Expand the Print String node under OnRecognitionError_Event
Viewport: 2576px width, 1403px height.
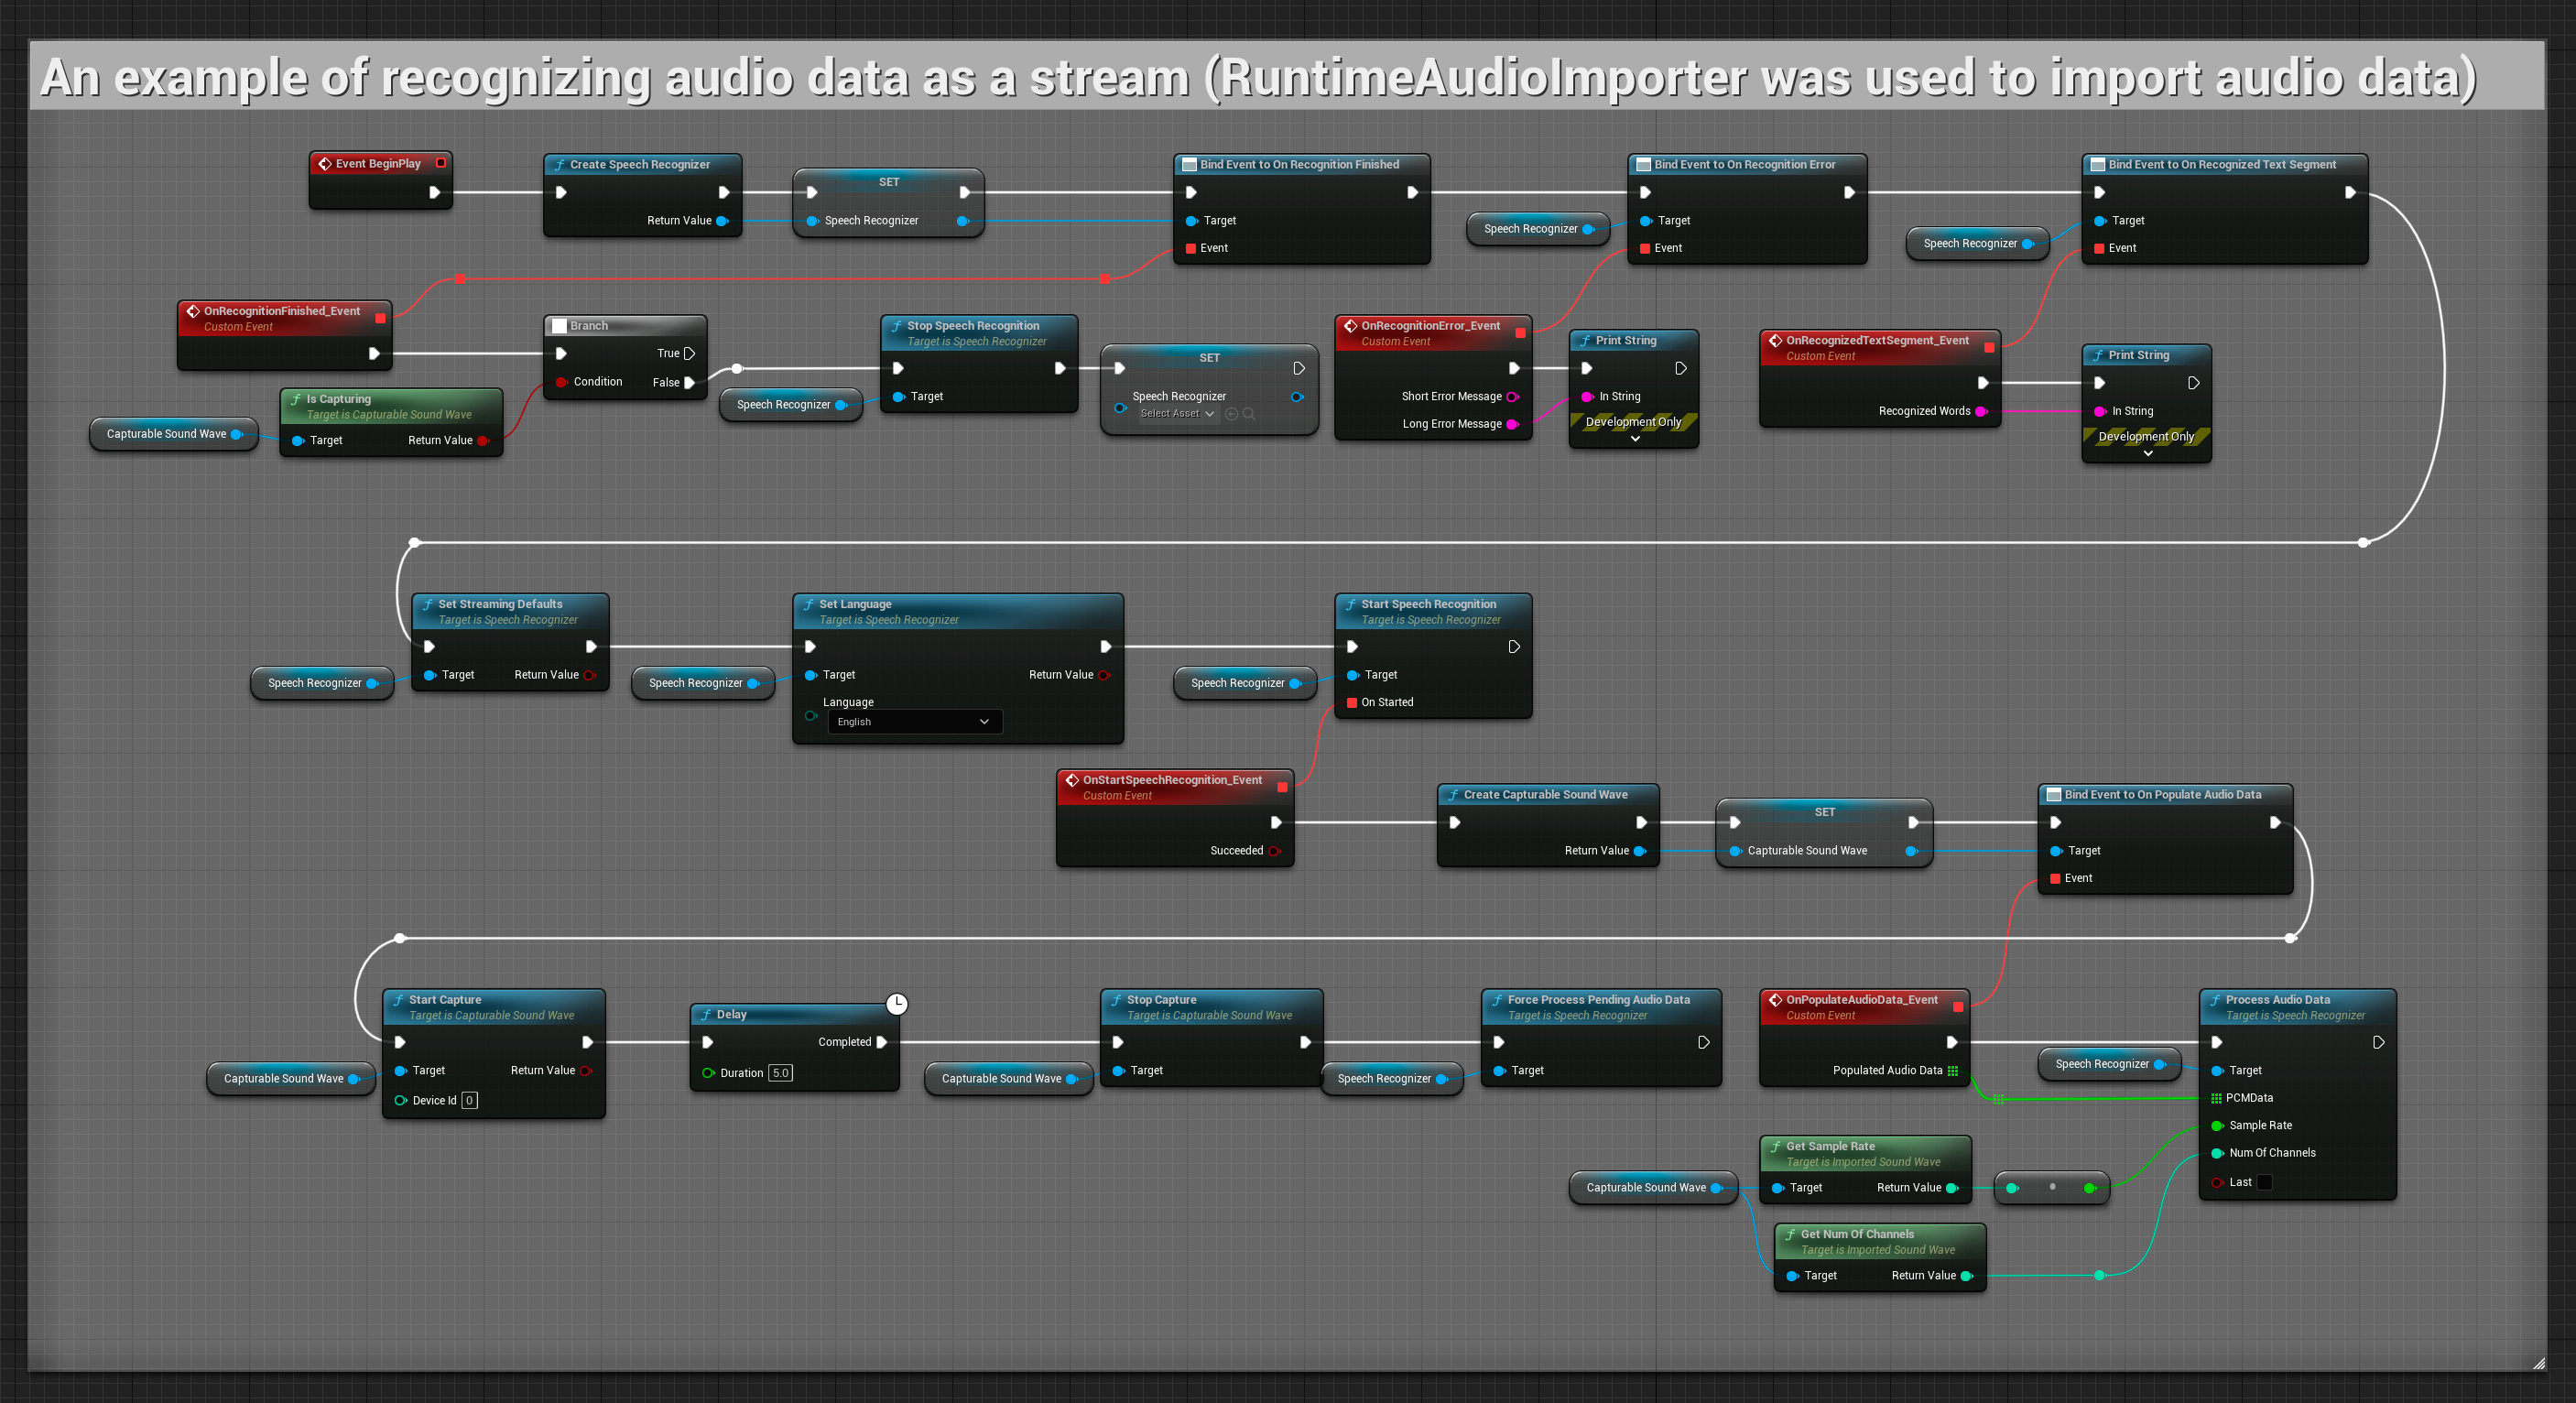click(x=1635, y=438)
